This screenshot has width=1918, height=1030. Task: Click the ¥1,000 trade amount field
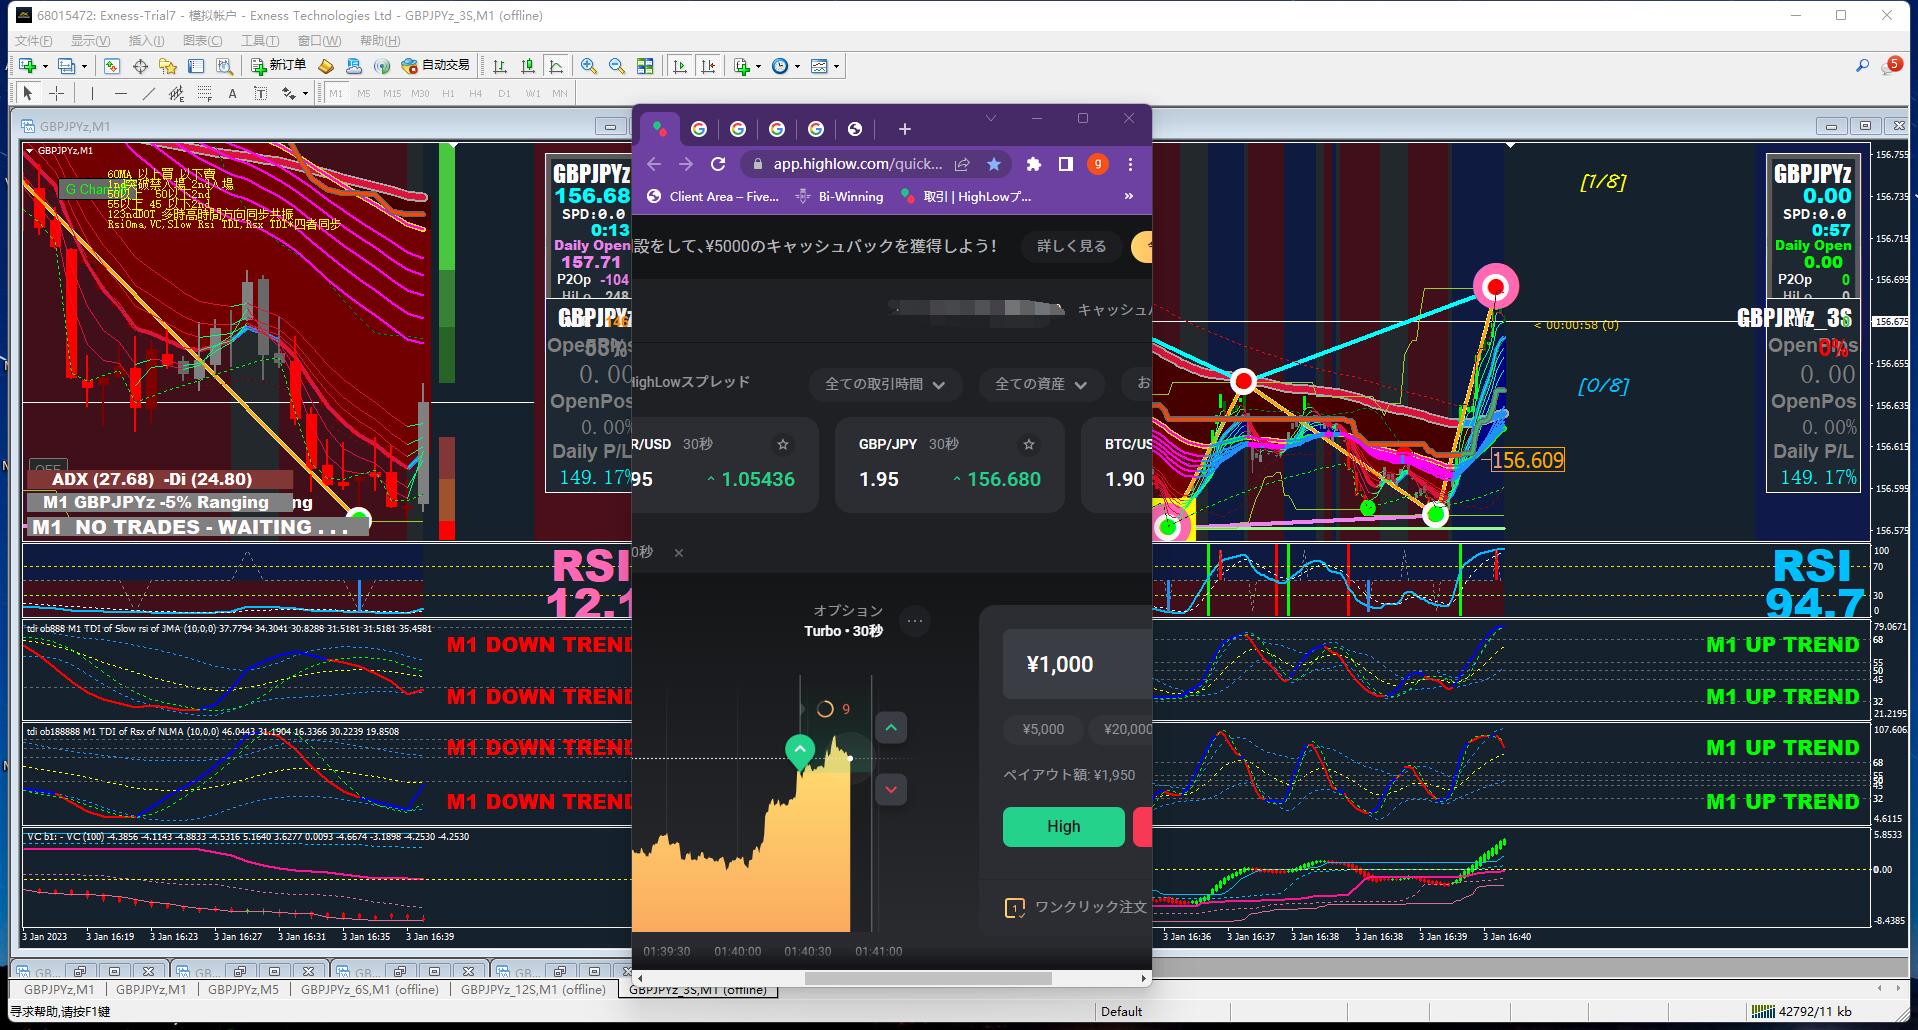click(x=1077, y=664)
